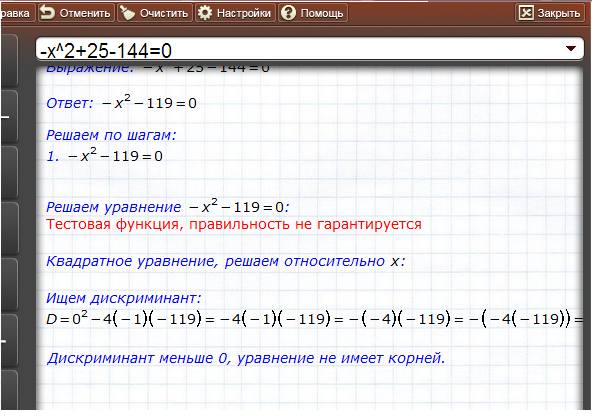Click the 'Дискриминант меньше 0' conclusion line

pyautogui.click(x=246, y=358)
